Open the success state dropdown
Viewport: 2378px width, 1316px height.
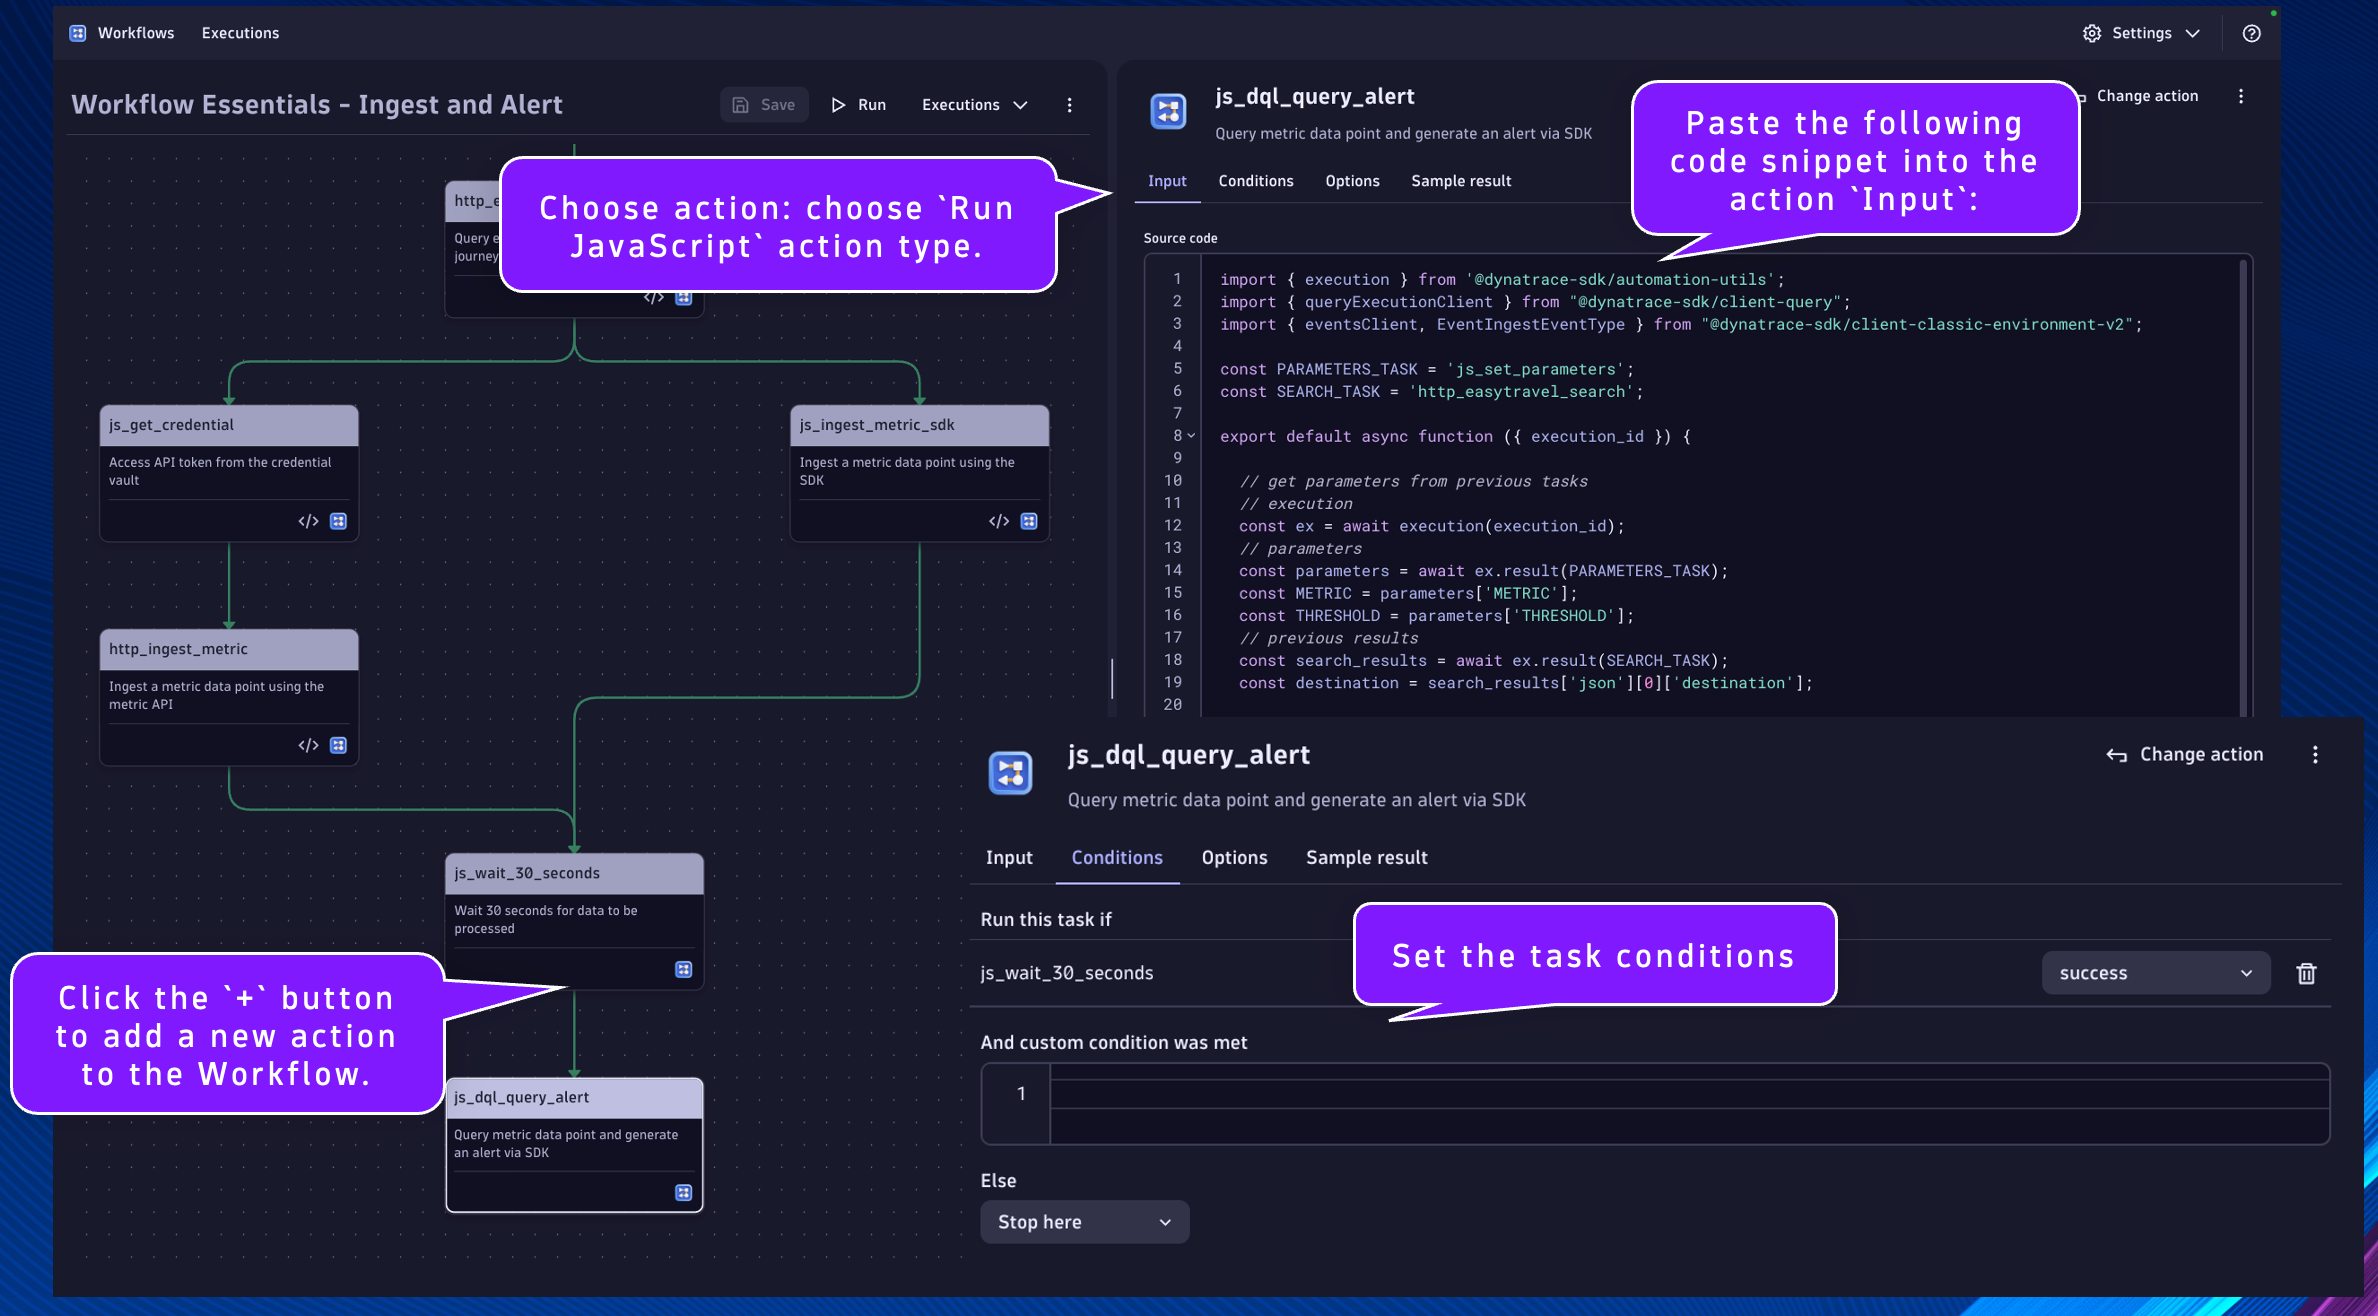coord(2155,973)
